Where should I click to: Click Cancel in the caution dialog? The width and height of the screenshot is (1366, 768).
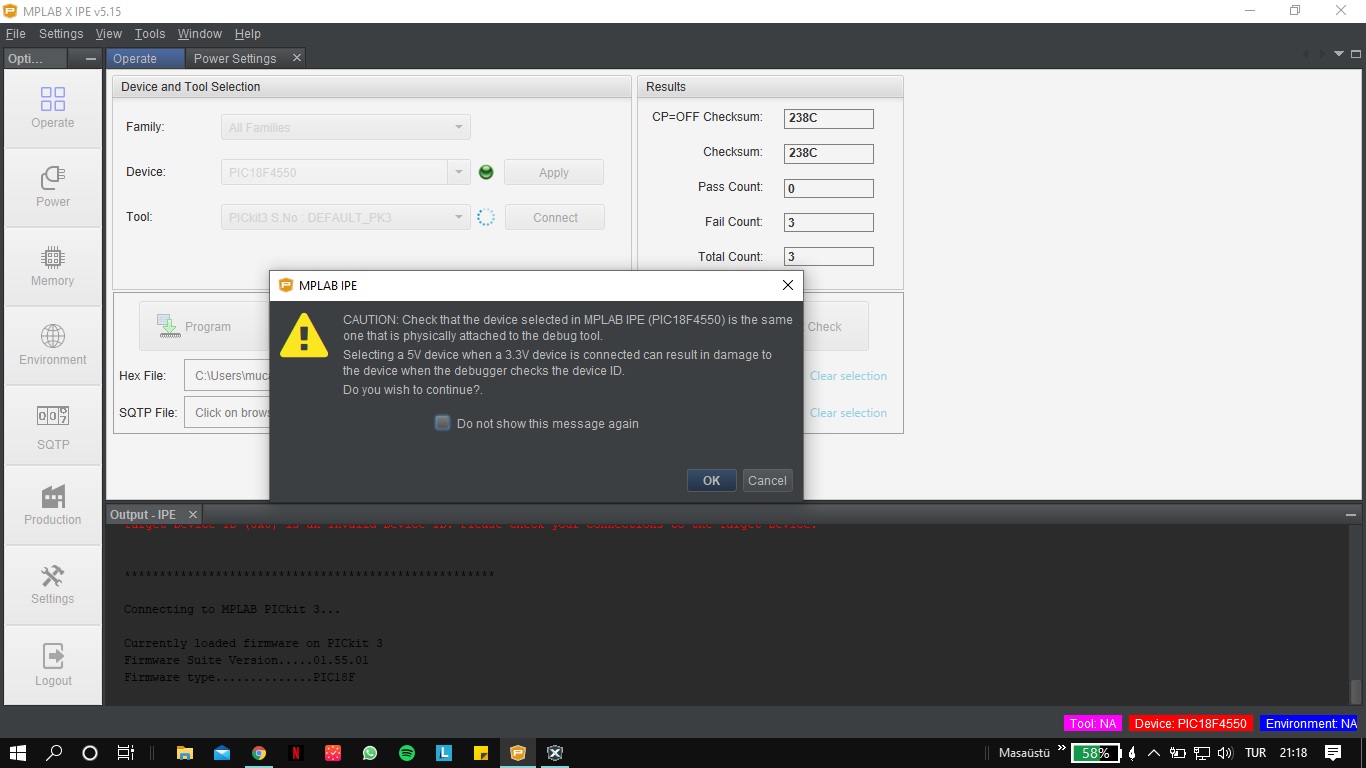point(767,480)
